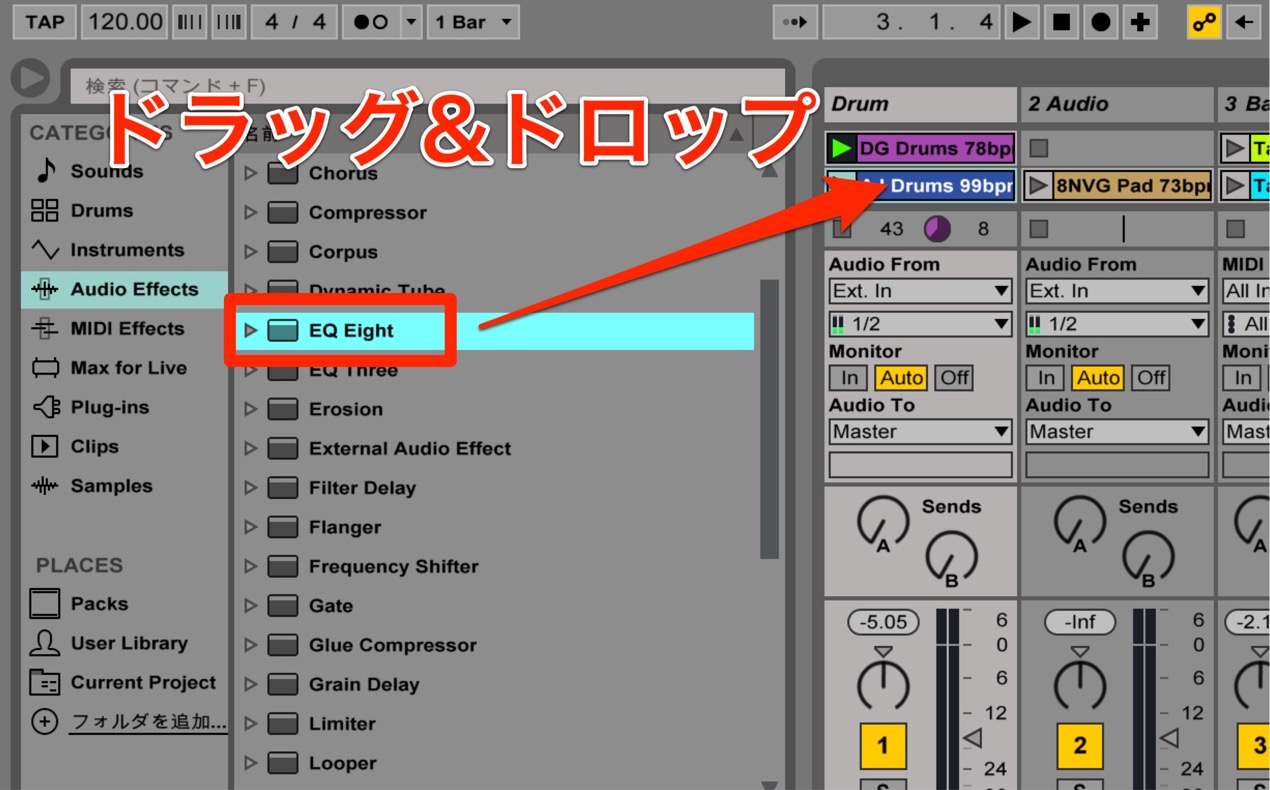Open Packs in Places
Image resolution: width=1270 pixels, height=790 pixels.
(99, 604)
